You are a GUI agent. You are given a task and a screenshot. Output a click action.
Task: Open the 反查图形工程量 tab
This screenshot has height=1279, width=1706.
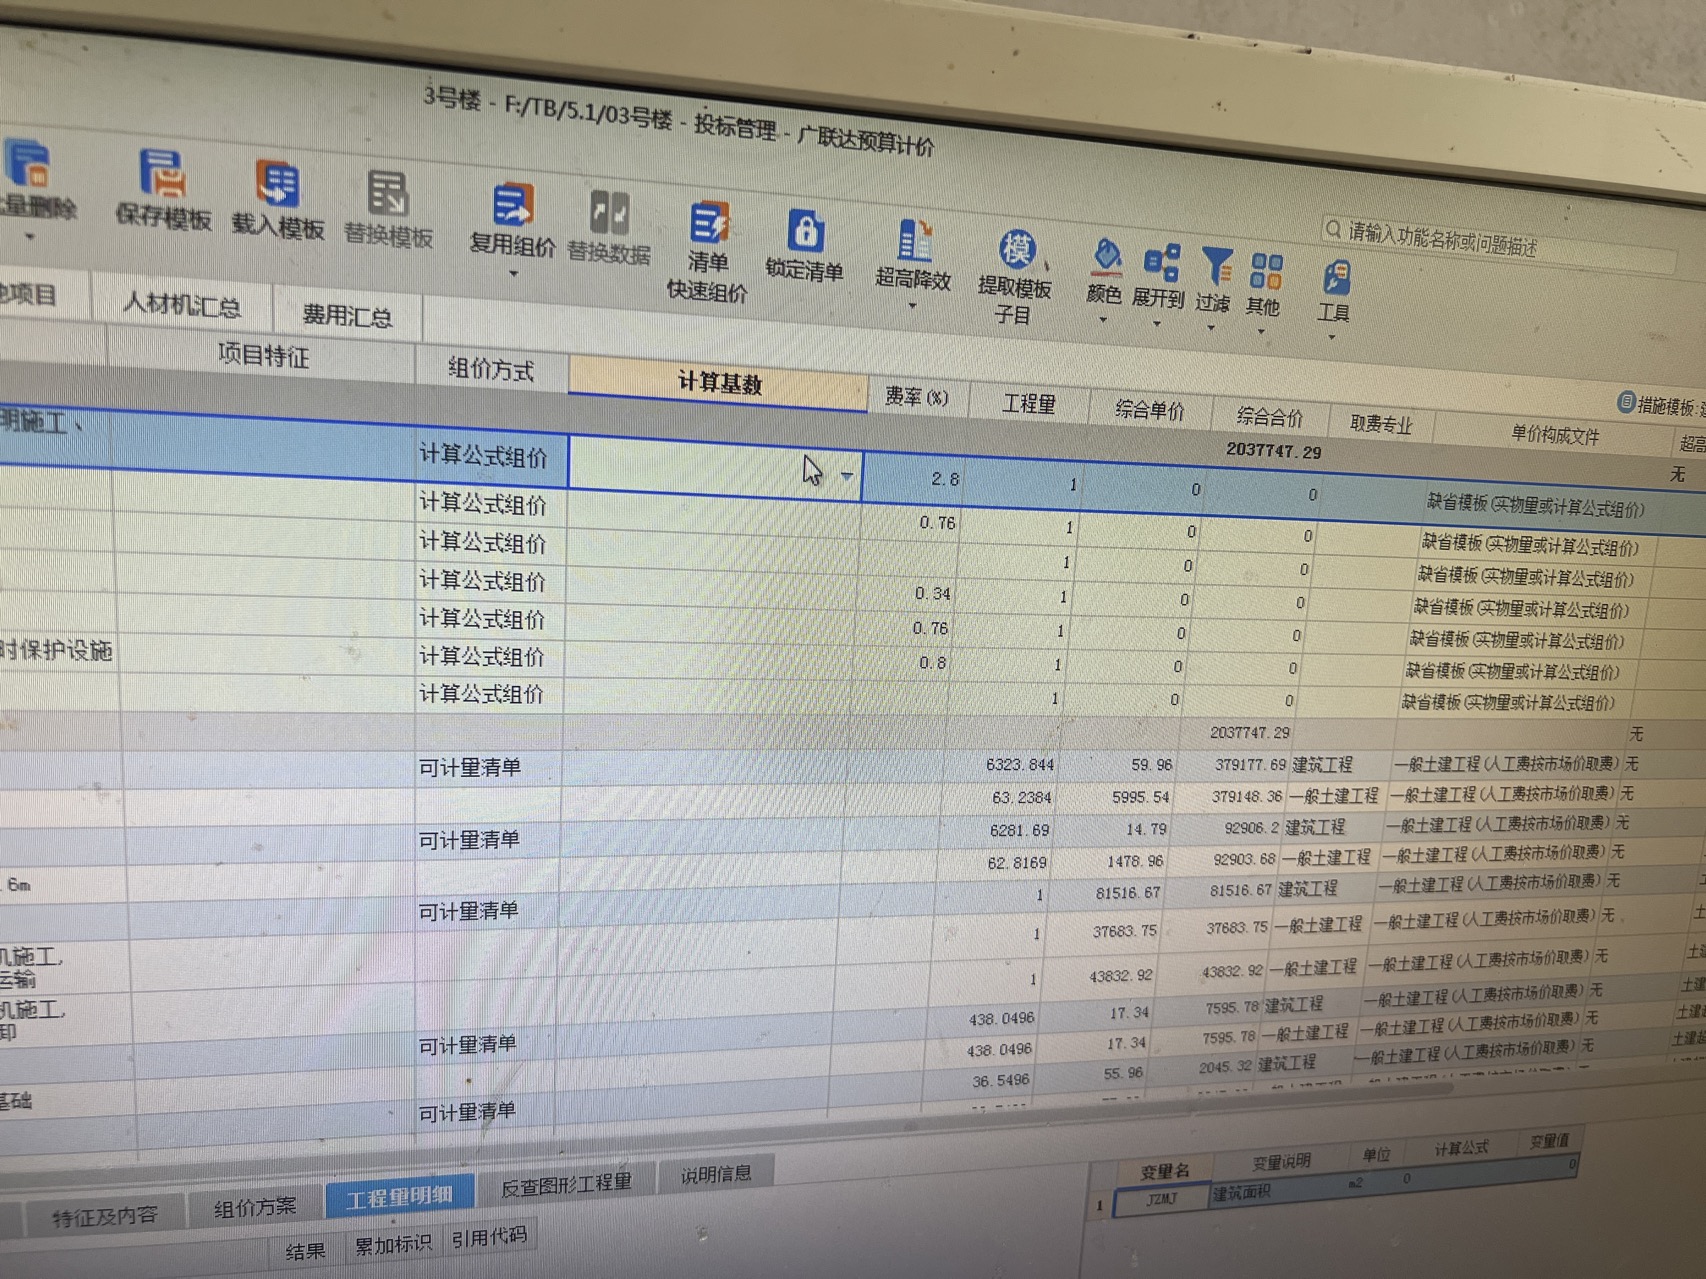click(x=566, y=1184)
